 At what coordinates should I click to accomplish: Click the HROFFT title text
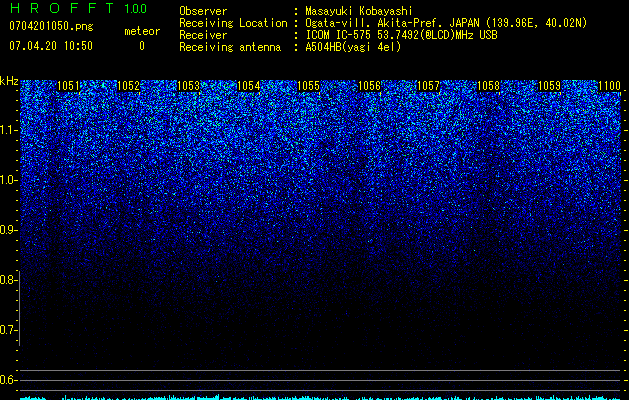click(x=62, y=8)
